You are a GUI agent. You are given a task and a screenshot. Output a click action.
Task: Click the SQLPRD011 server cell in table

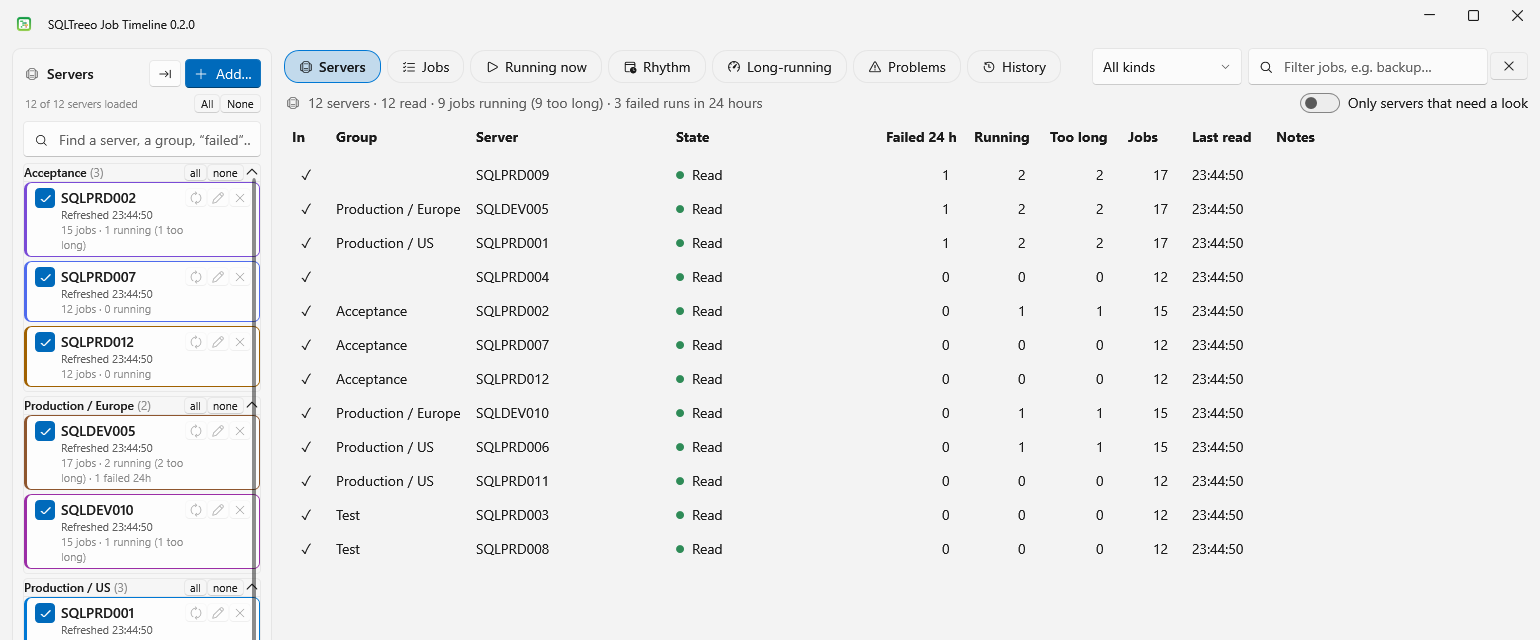coord(512,481)
